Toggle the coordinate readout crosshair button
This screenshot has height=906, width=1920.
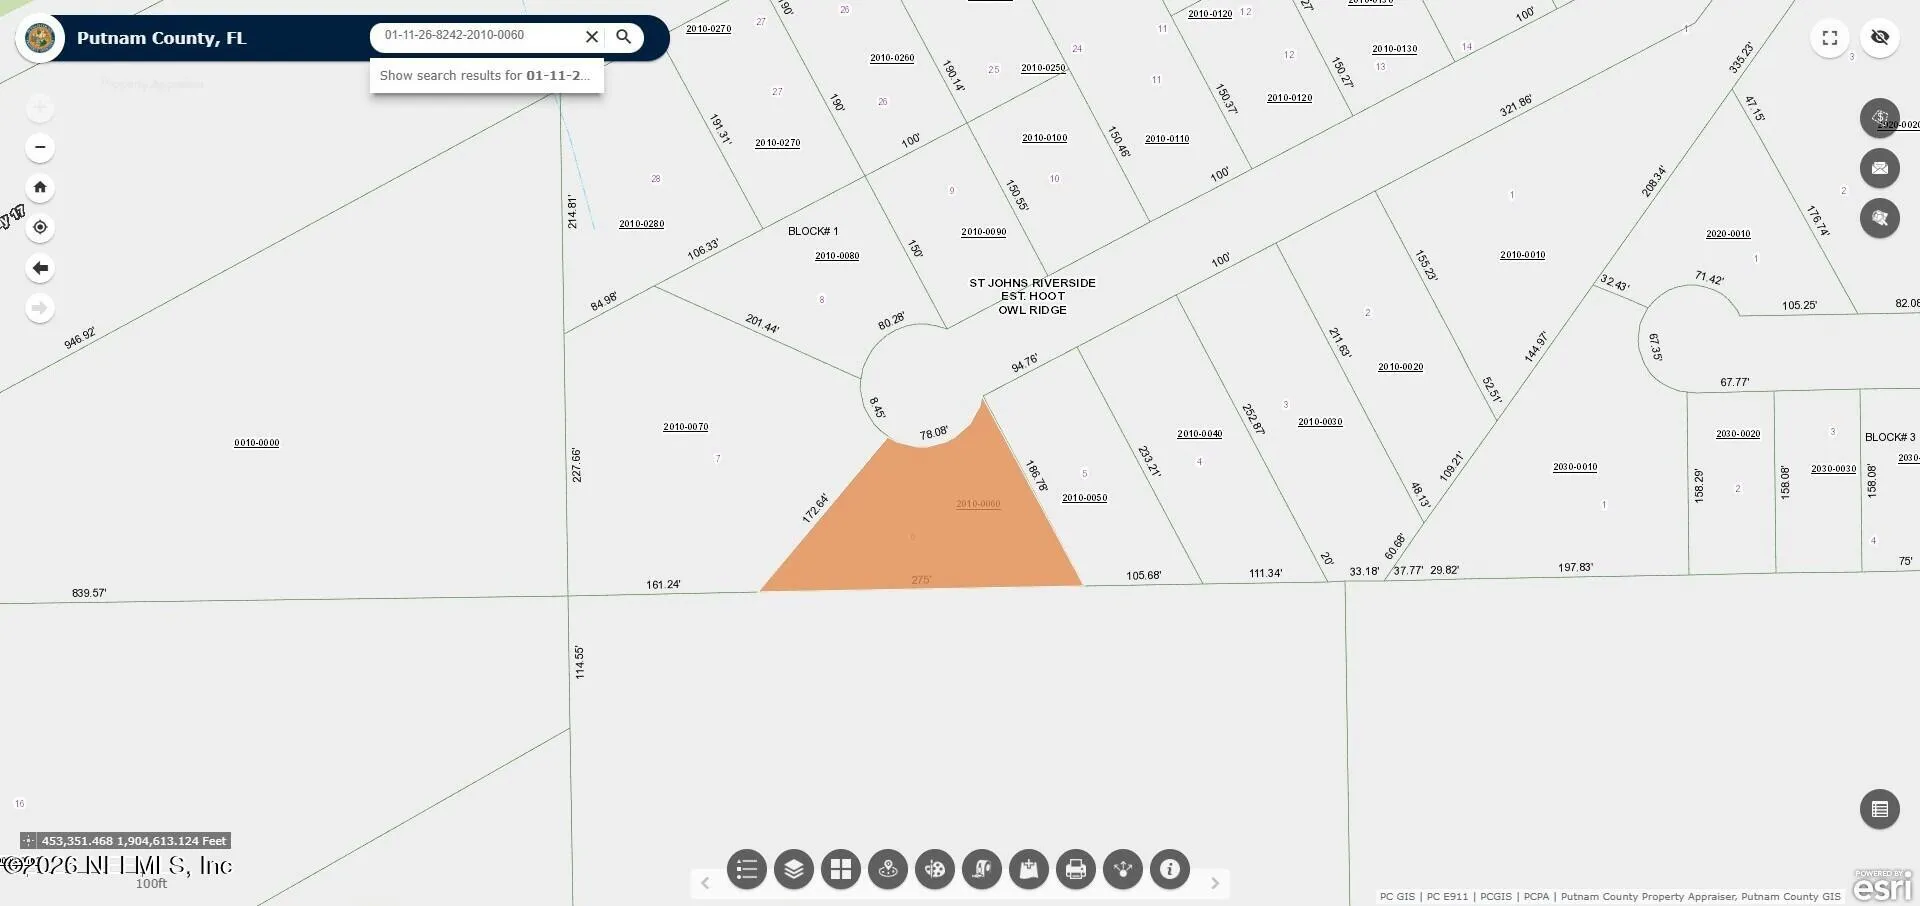[28, 841]
